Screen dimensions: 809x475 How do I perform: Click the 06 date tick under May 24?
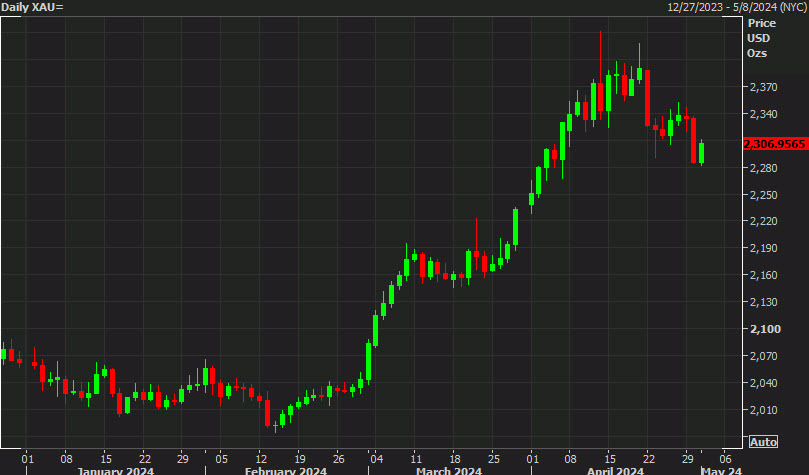(x=725, y=458)
